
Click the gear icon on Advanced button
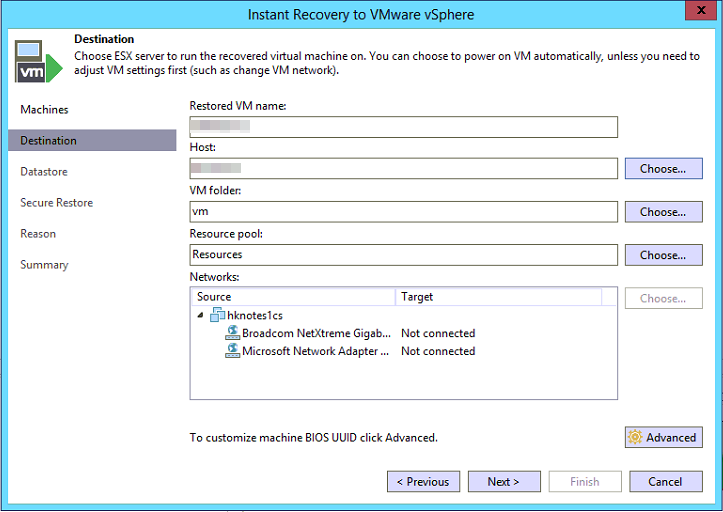click(635, 437)
